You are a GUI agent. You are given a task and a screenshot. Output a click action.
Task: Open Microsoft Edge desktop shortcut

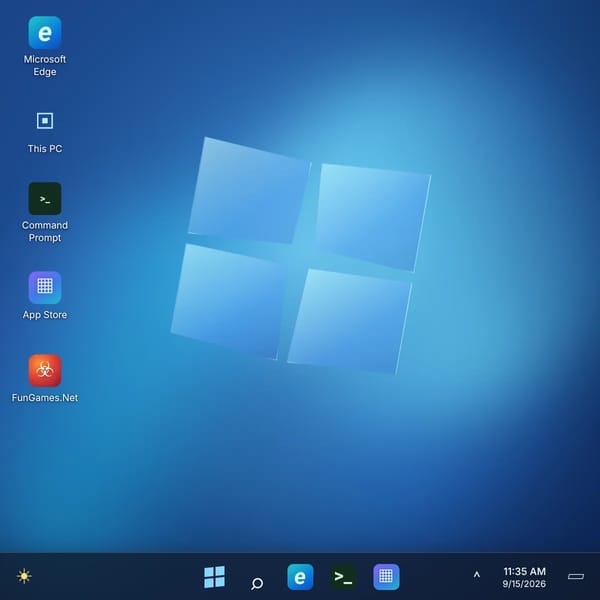[x=45, y=33]
